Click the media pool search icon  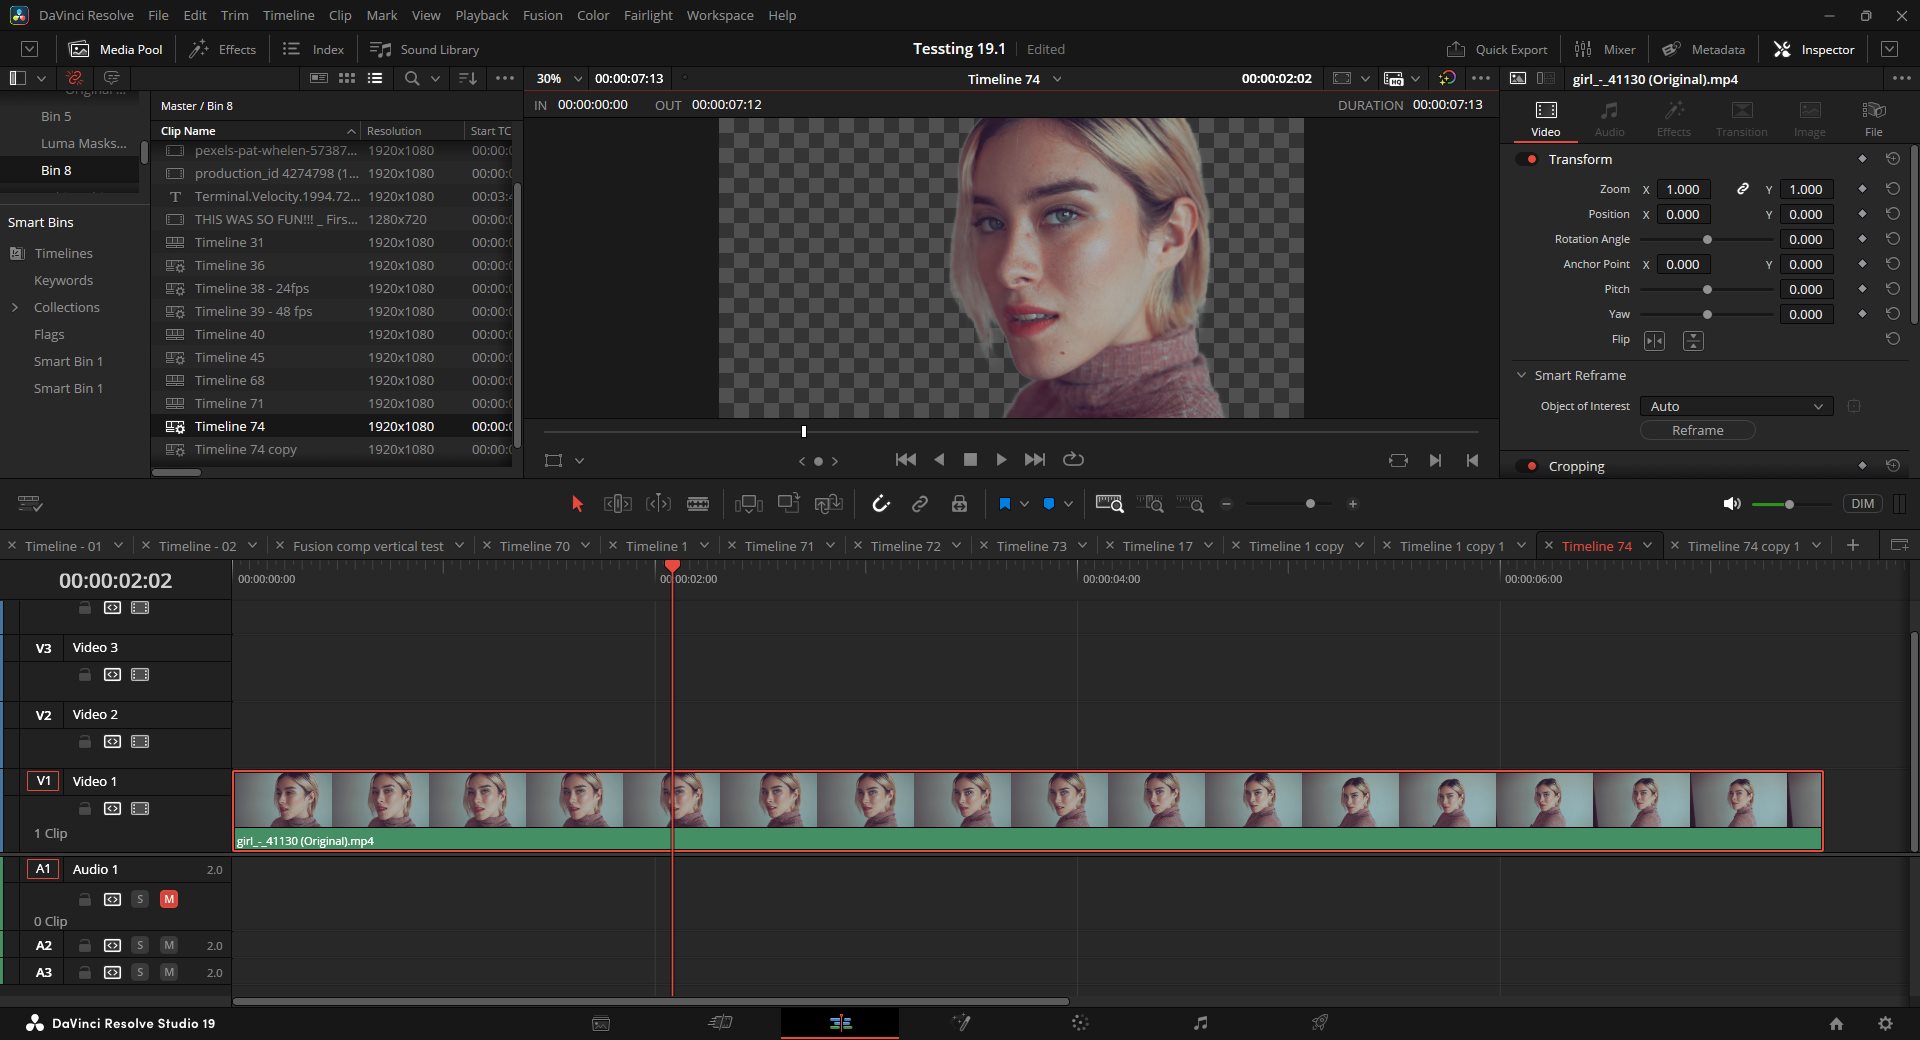[411, 78]
